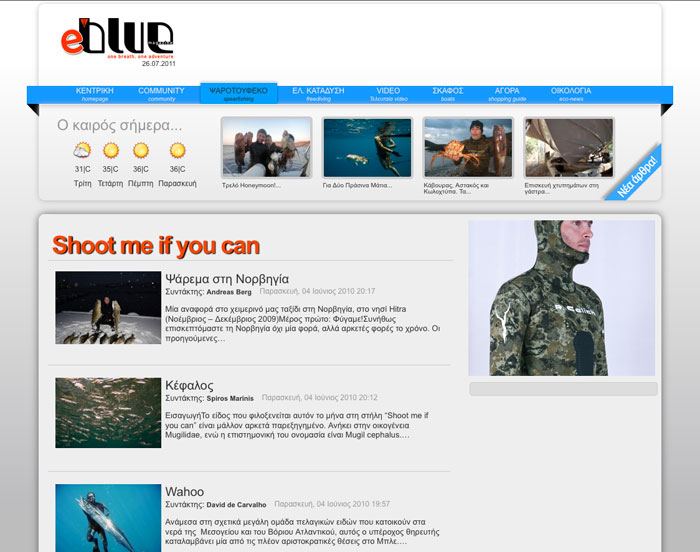Click the sun icon for Τετάρτη
Screen dimensions: 700x552
(x=111, y=150)
